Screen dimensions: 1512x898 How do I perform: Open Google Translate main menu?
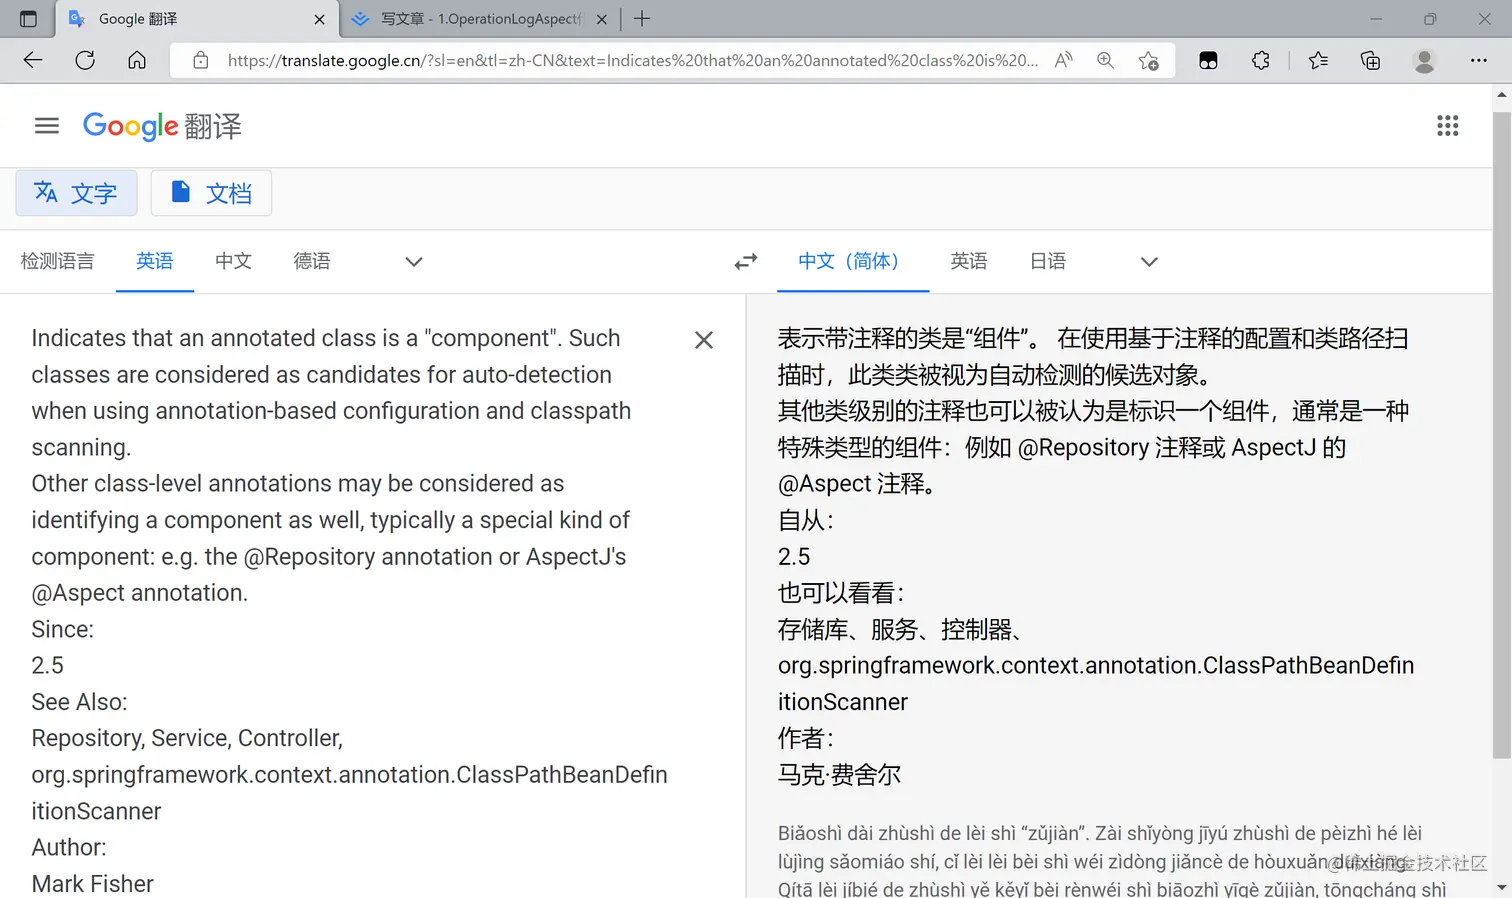click(x=47, y=125)
